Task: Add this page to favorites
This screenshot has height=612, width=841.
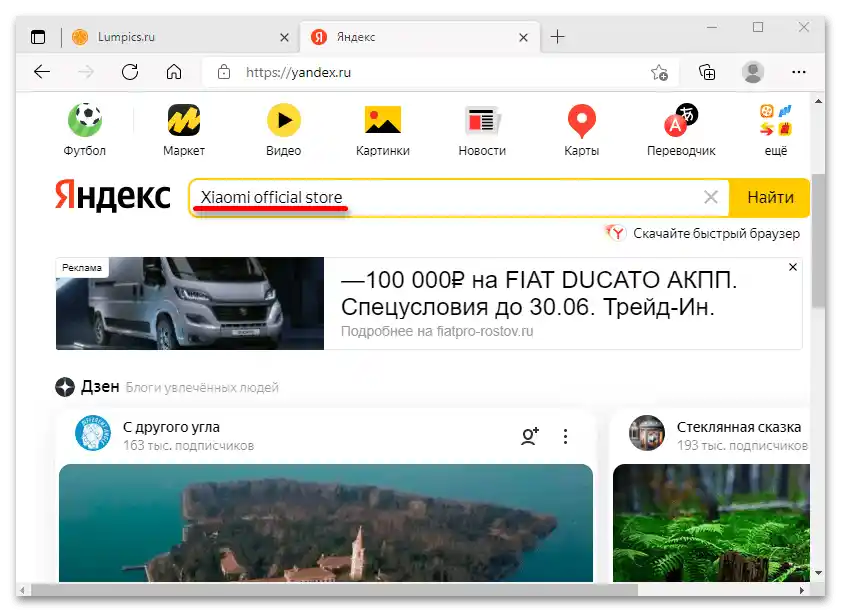Action: [659, 72]
